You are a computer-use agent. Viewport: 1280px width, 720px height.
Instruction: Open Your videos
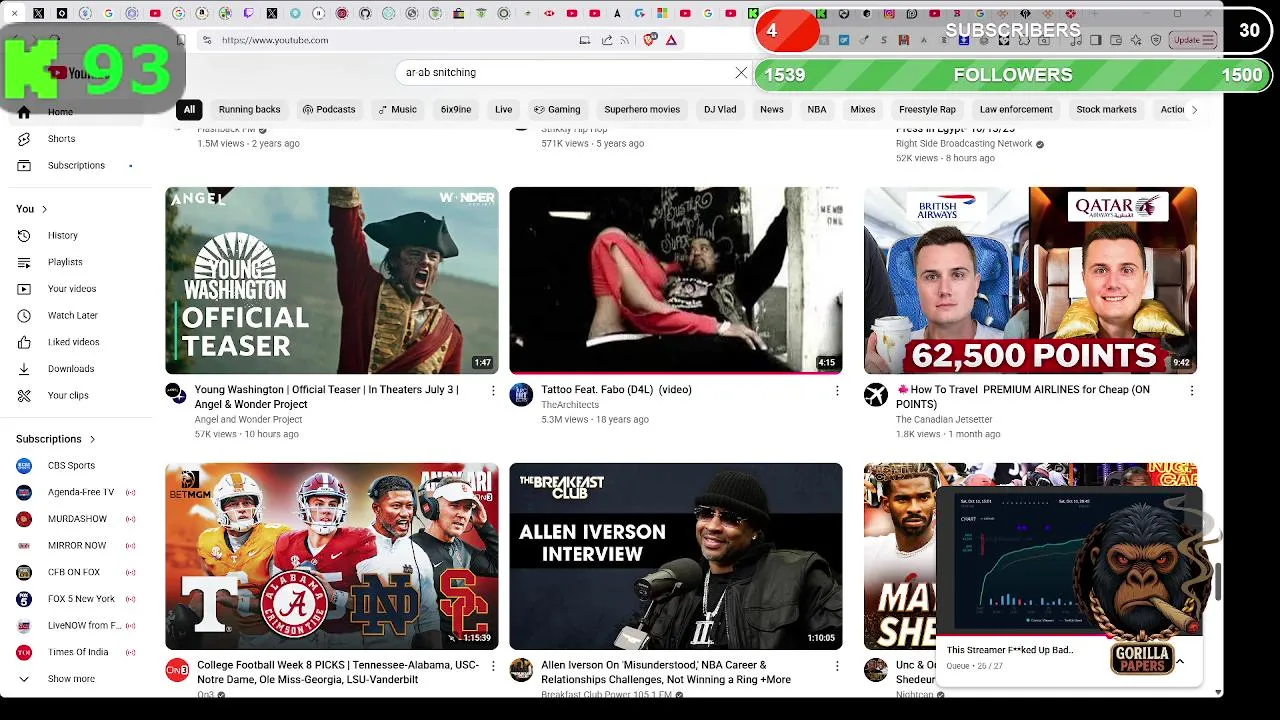(76, 289)
